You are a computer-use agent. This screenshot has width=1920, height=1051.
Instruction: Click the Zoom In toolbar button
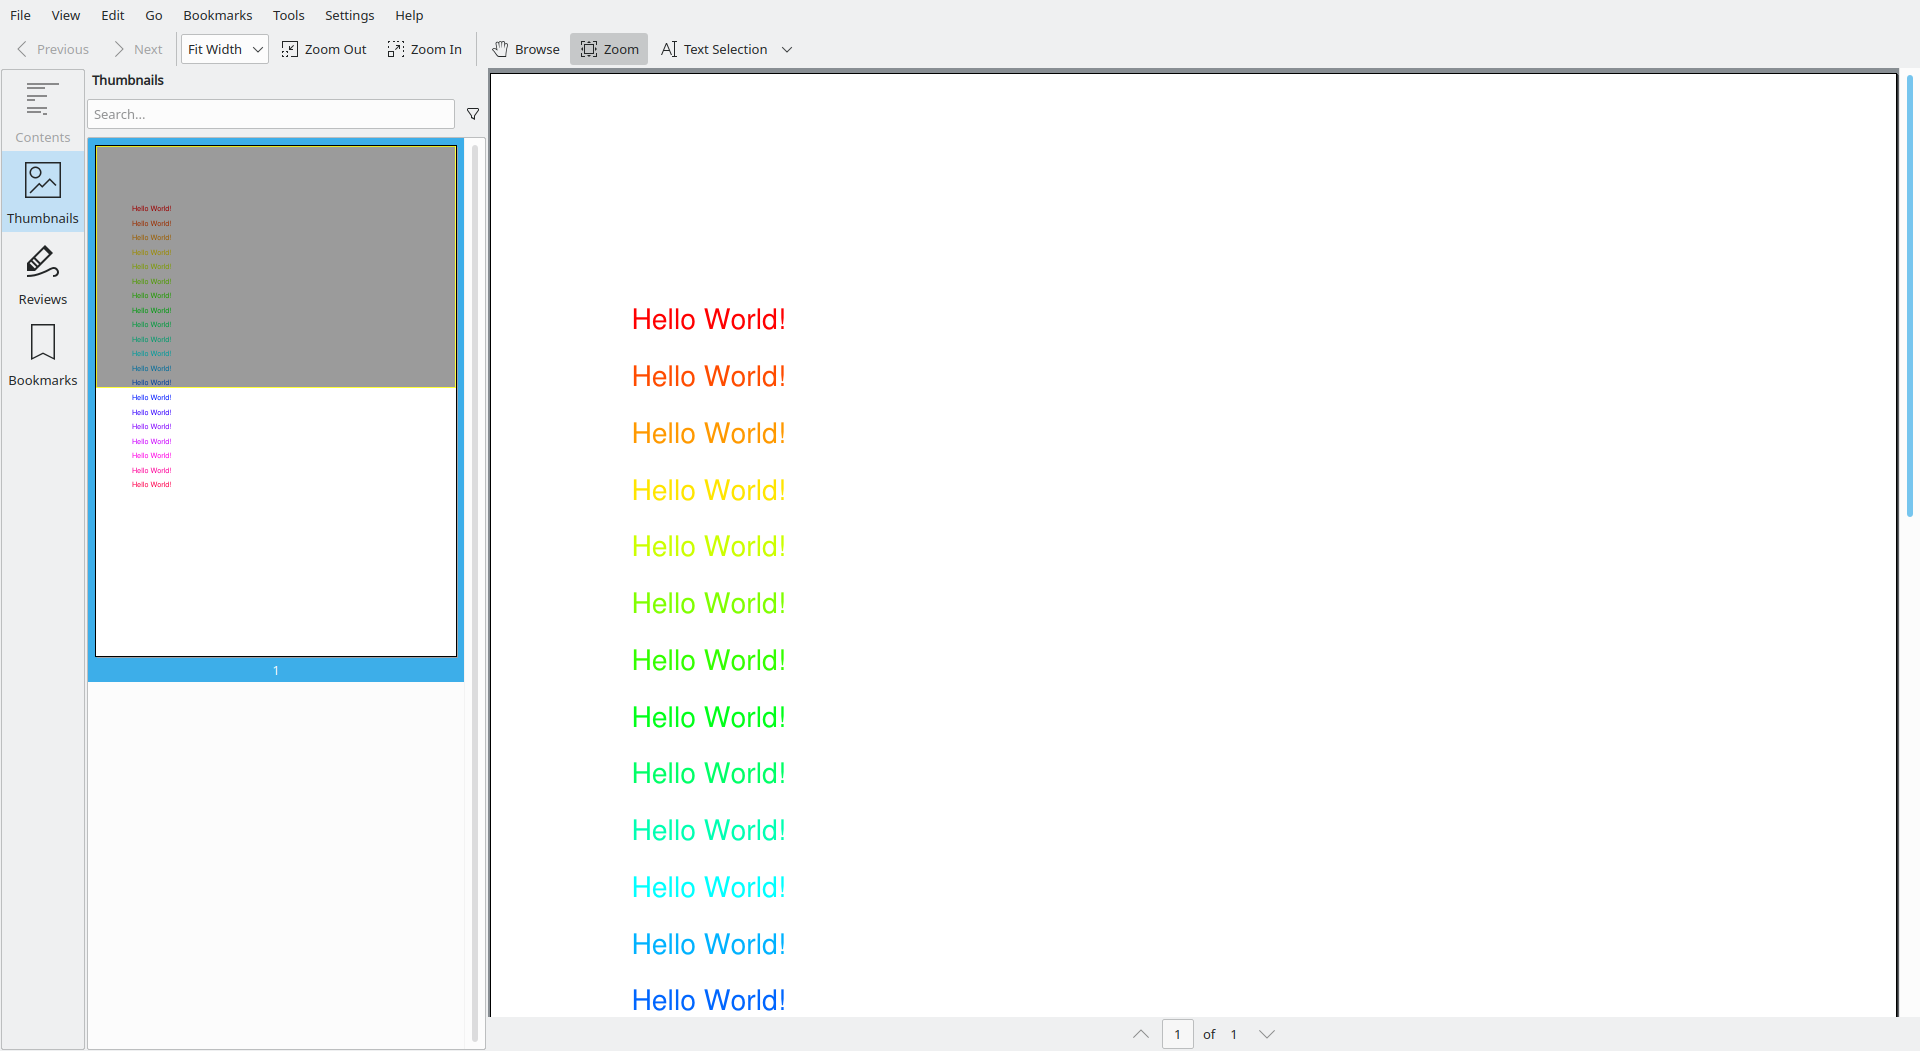coord(425,49)
